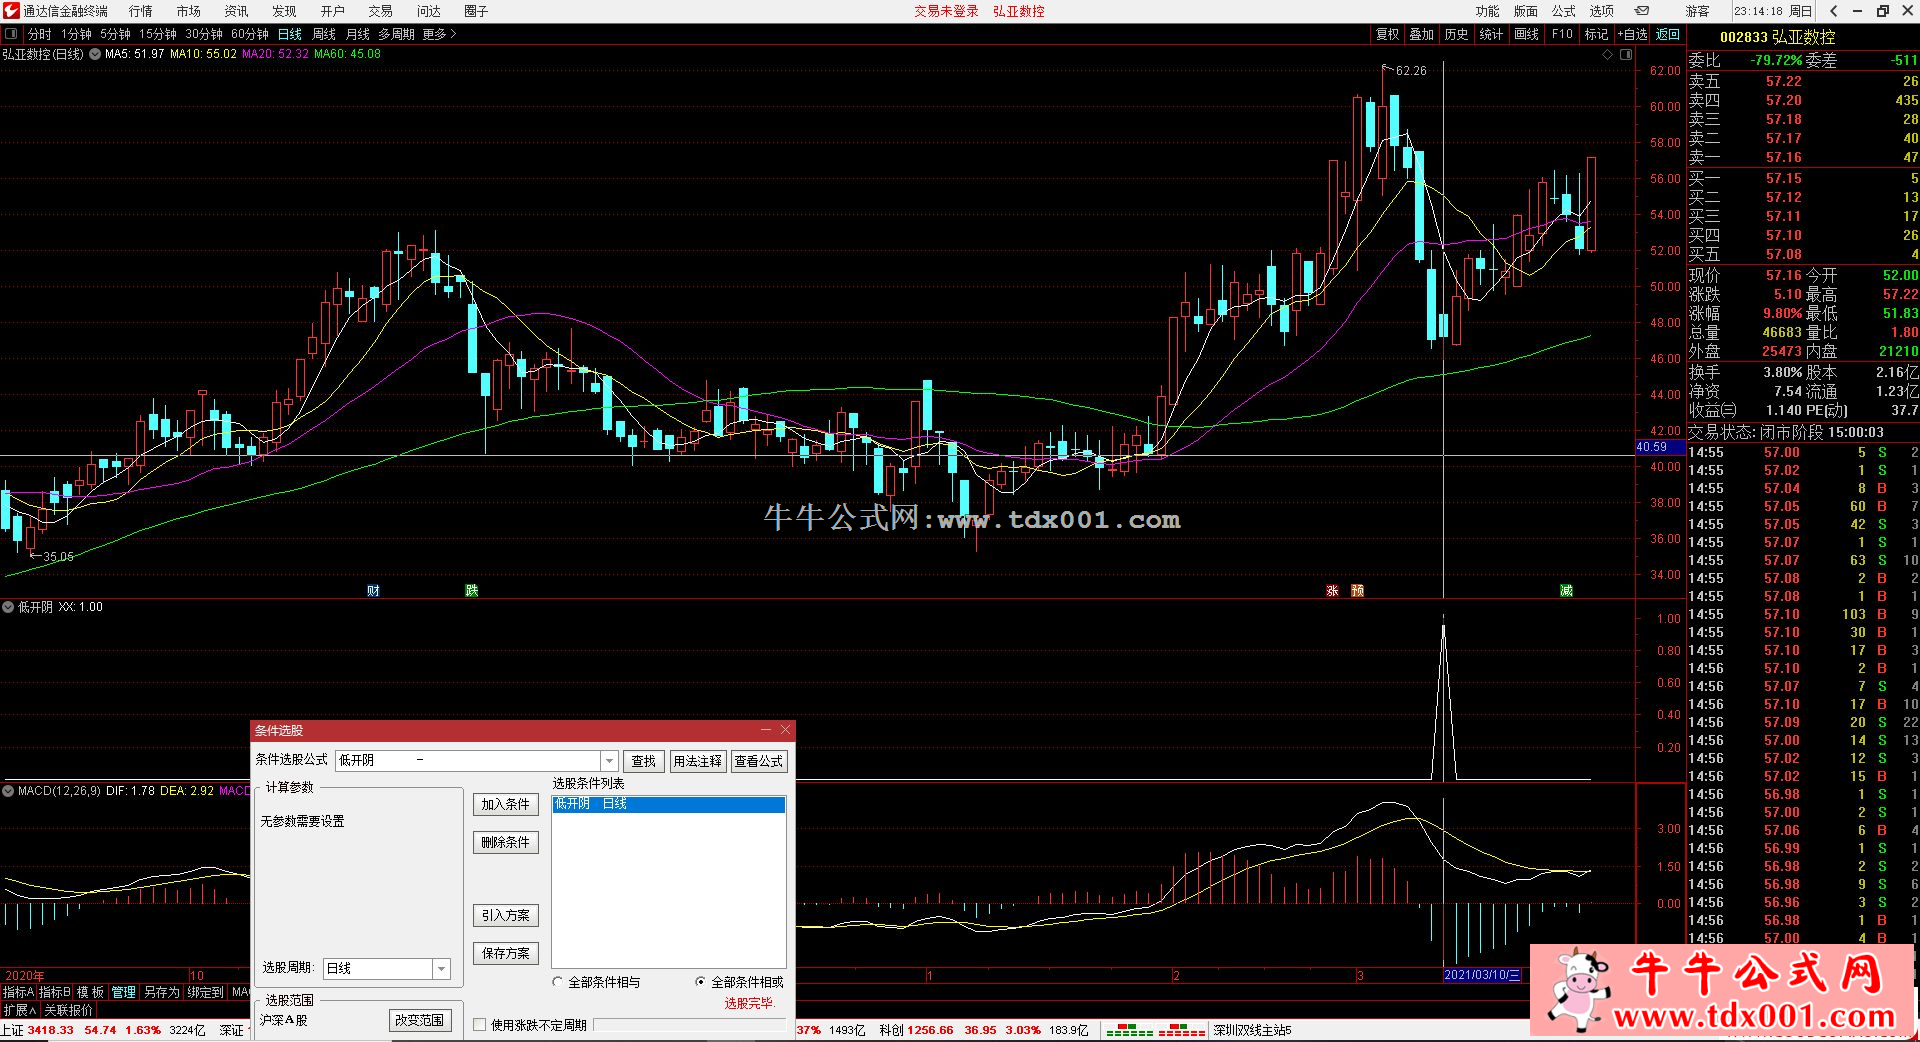
Task: Add stock via +自选 button
Action: pos(1632,34)
